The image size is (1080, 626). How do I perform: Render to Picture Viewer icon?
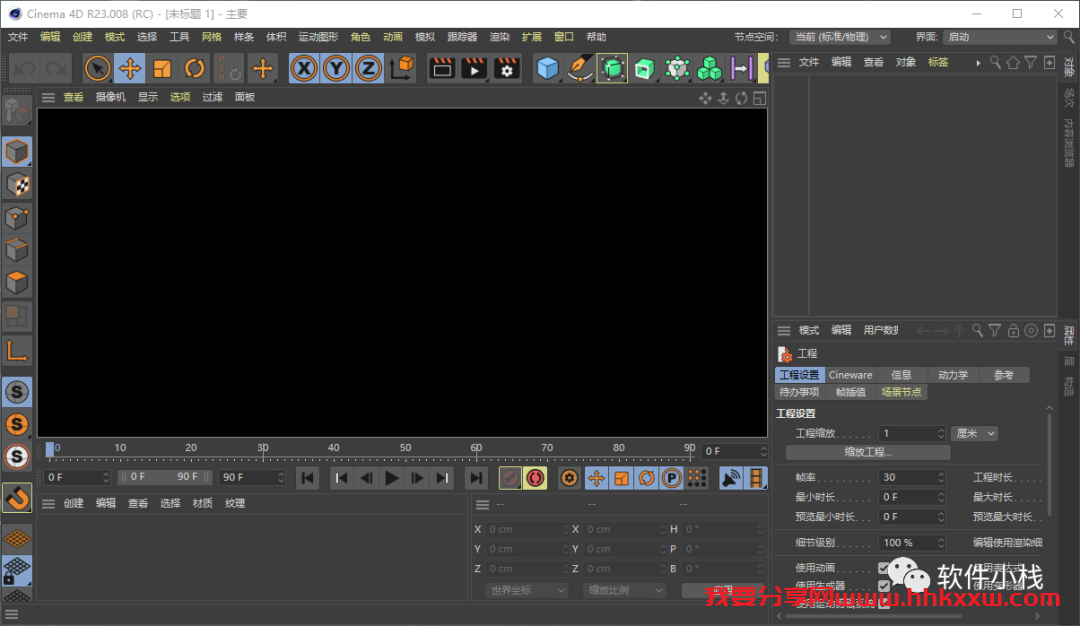(x=474, y=68)
